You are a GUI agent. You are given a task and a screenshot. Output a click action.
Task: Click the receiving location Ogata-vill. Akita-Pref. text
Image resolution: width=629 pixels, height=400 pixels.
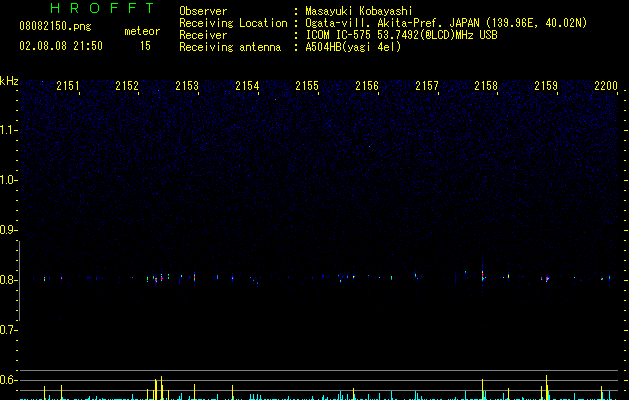[446, 23]
